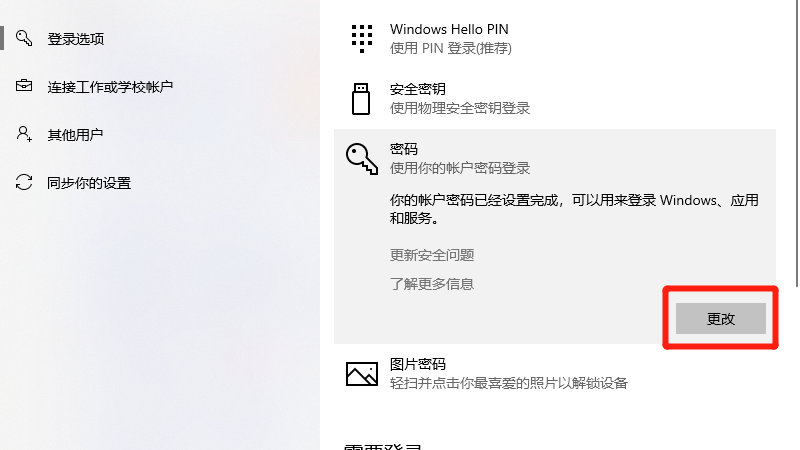Click the key icon beside 登录选项

pyautogui.click(x=24, y=38)
